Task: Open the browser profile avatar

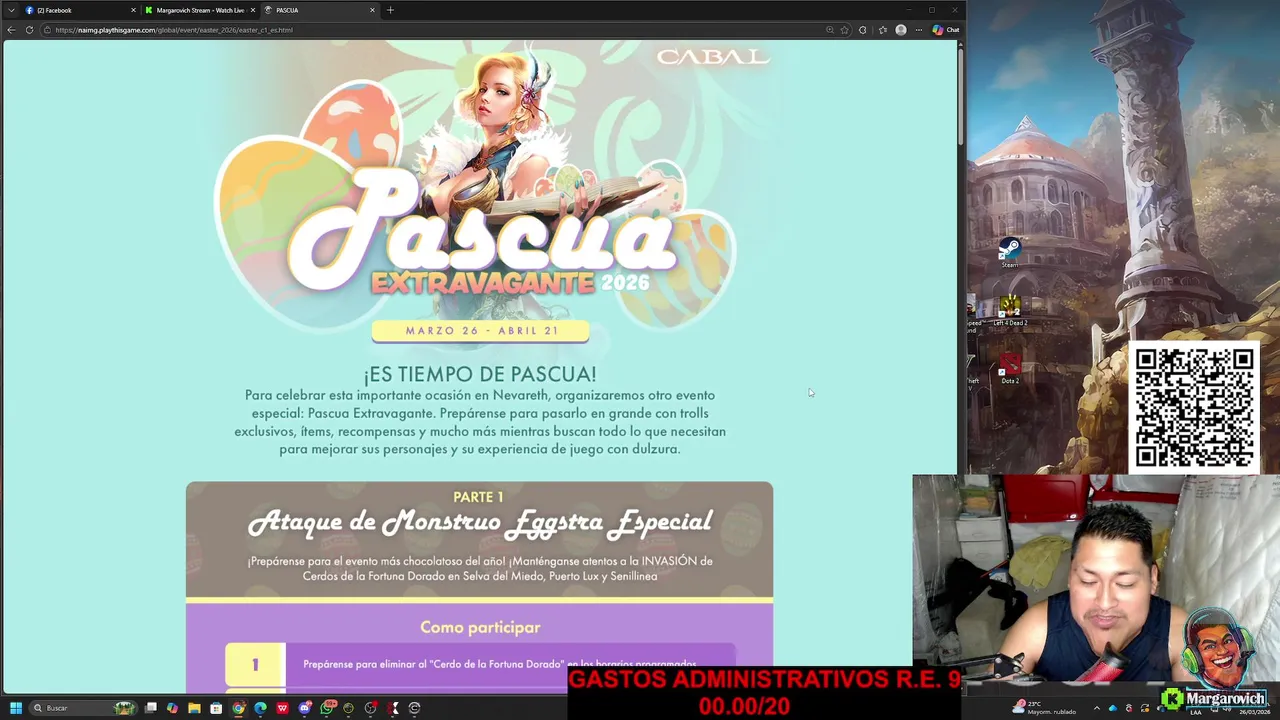Action: point(901,30)
